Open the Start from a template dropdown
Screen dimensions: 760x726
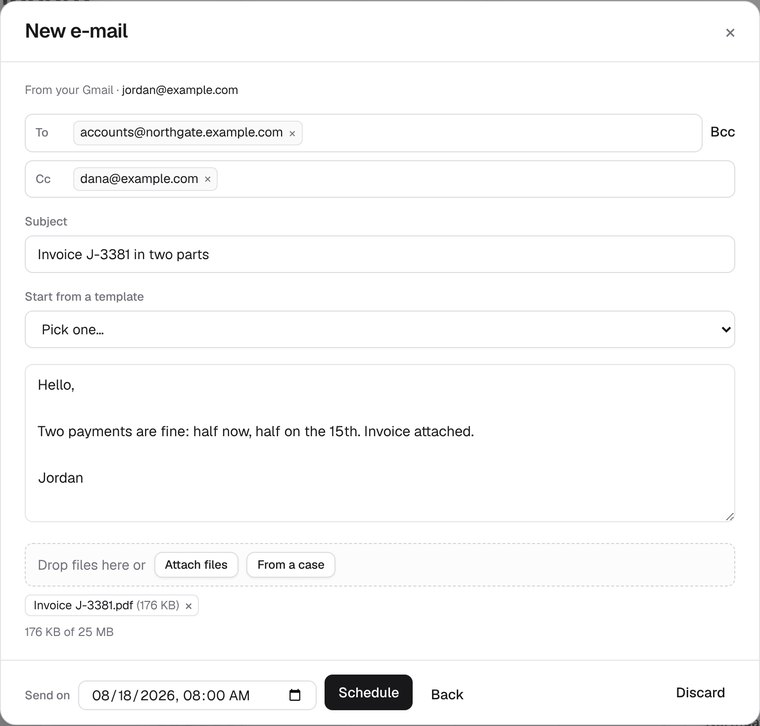[380, 329]
